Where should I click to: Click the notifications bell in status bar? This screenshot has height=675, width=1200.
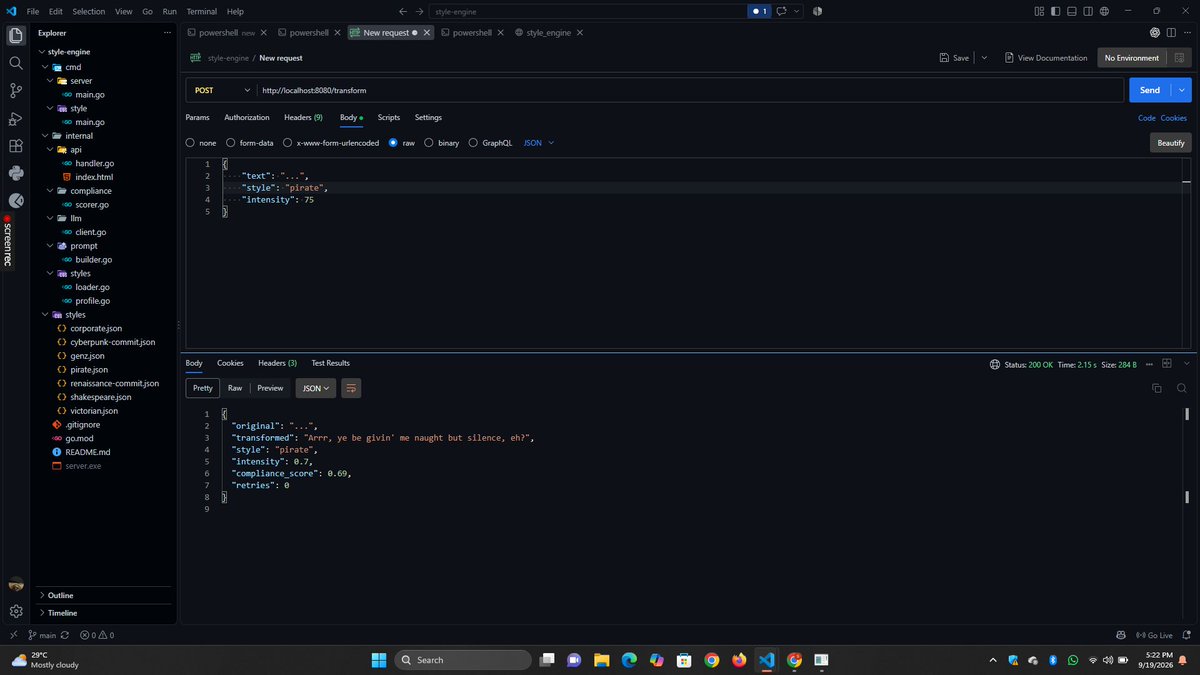coord(1188,635)
